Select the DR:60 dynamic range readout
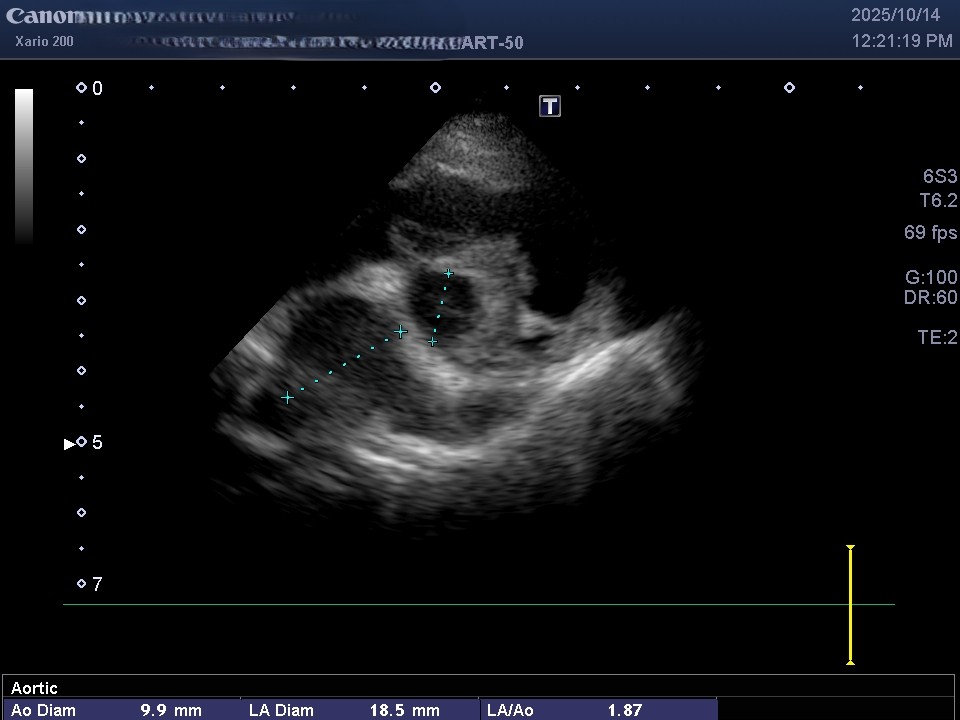960x720 pixels. [930, 298]
